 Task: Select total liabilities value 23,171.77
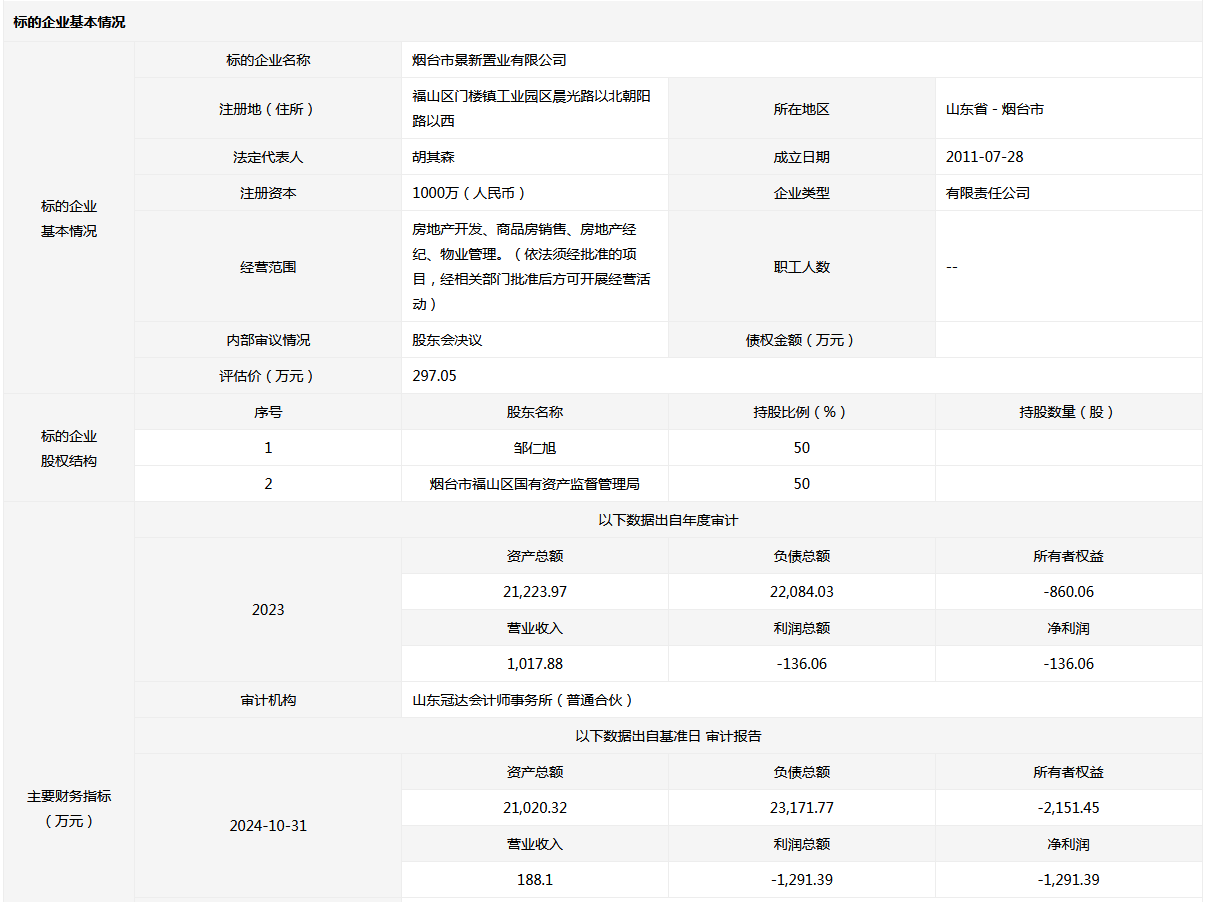801,808
